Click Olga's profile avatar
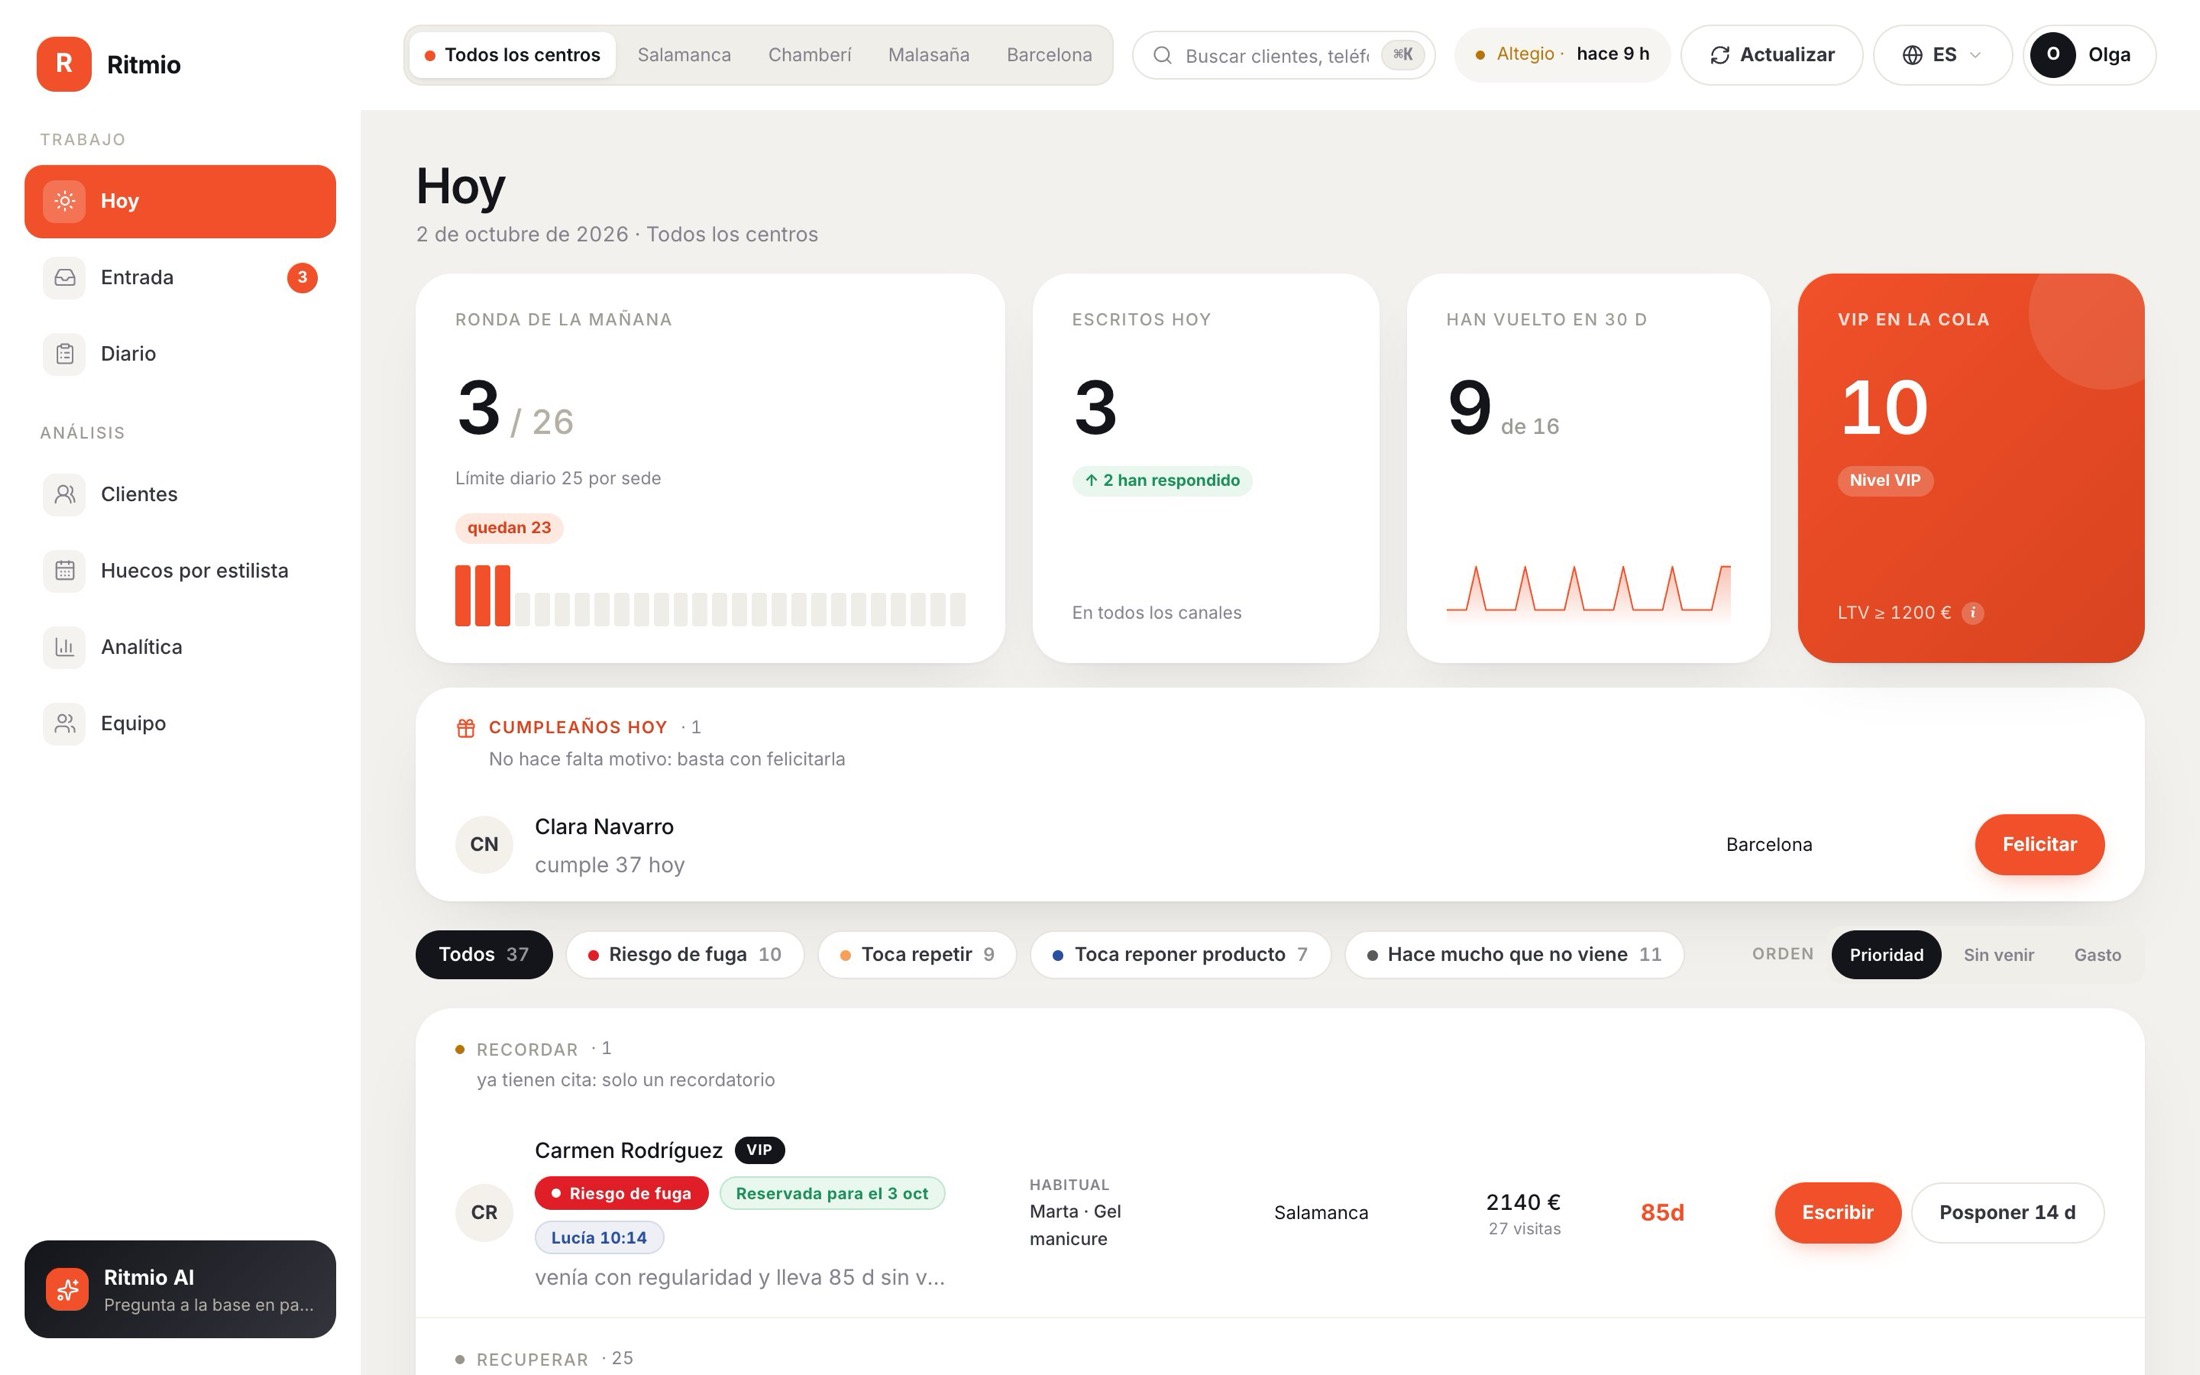 click(2052, 55)
